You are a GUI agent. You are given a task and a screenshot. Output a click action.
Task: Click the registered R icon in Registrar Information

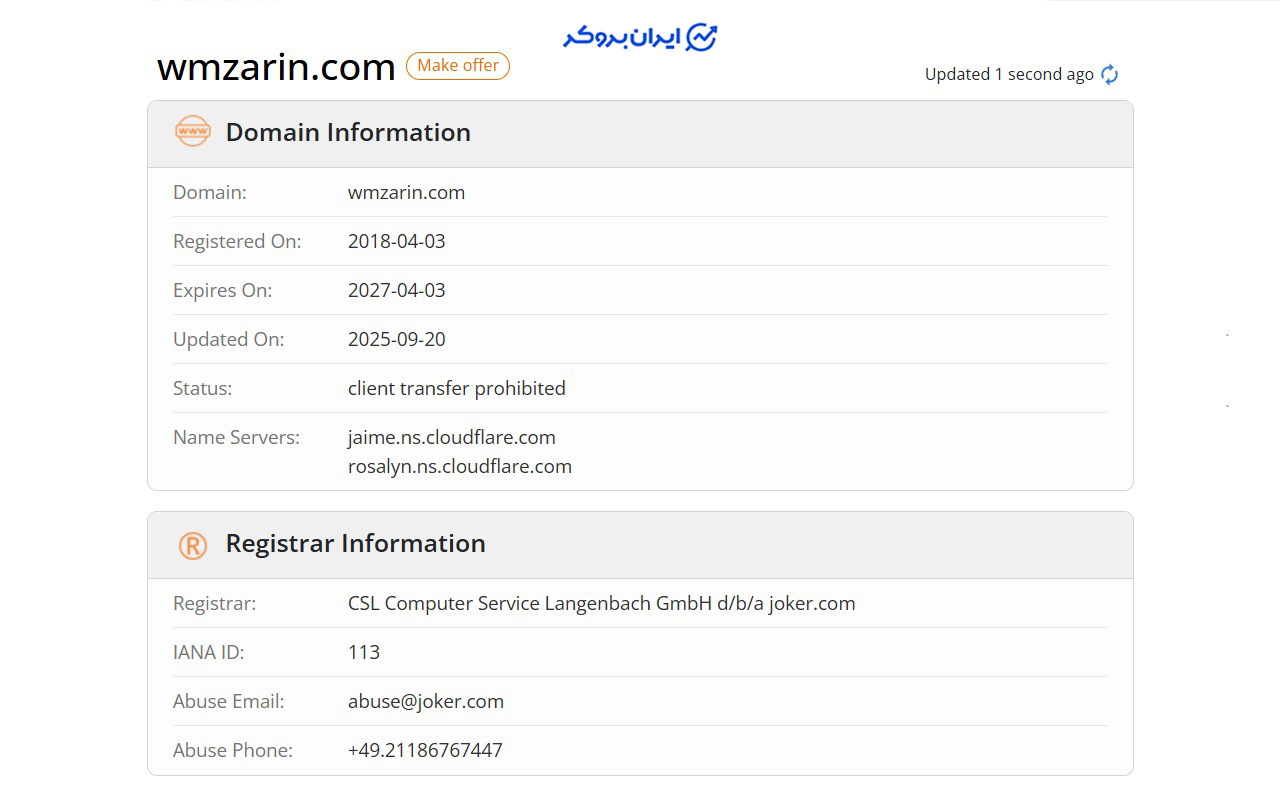193,545
